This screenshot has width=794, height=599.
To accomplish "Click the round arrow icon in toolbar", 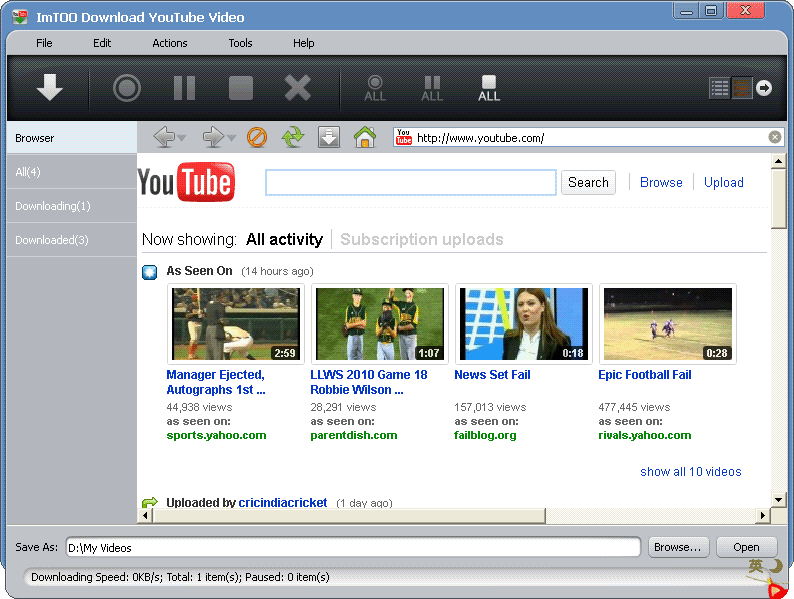I will point(764,88).
